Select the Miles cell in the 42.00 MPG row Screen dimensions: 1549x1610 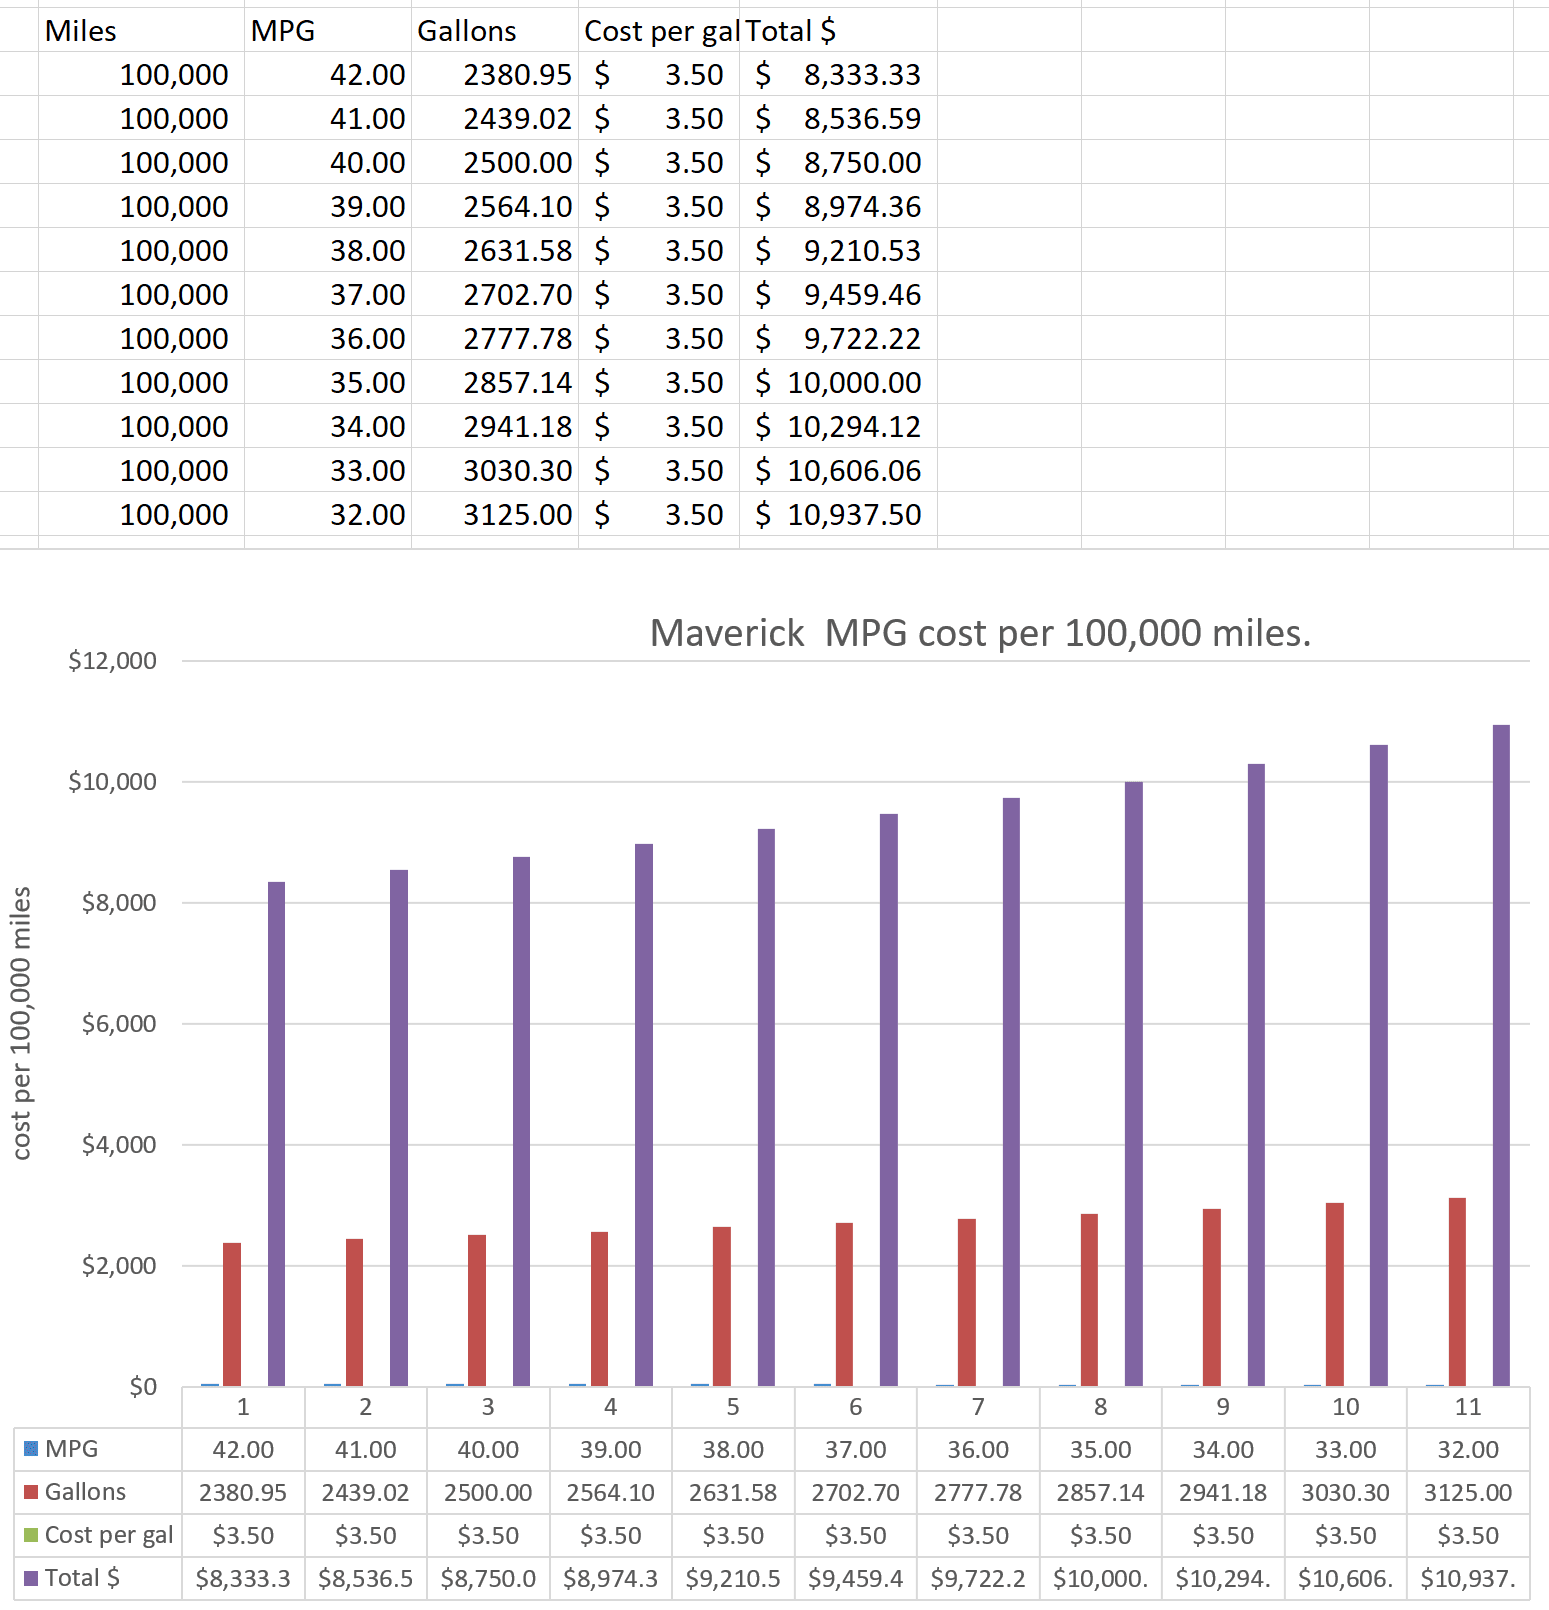pyautogui.click(x=141, y=74)
